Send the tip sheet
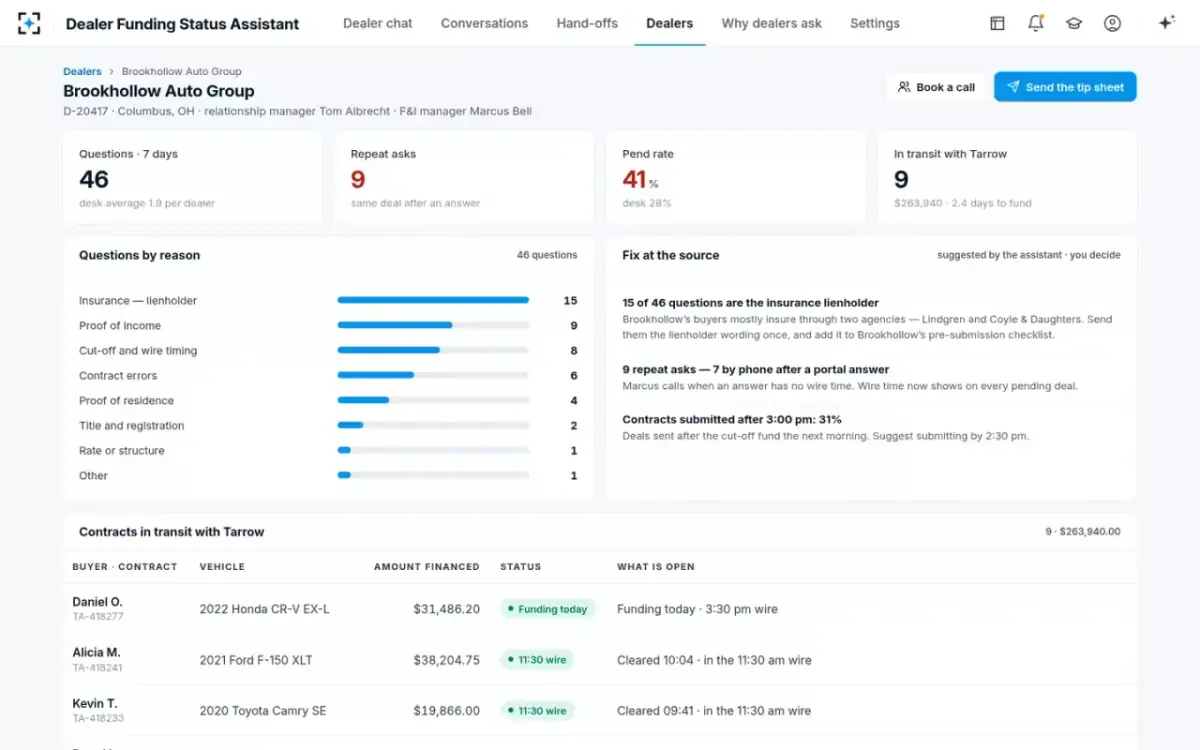The width and height of the screenshot is (1200, 750). pos(1065,87)
